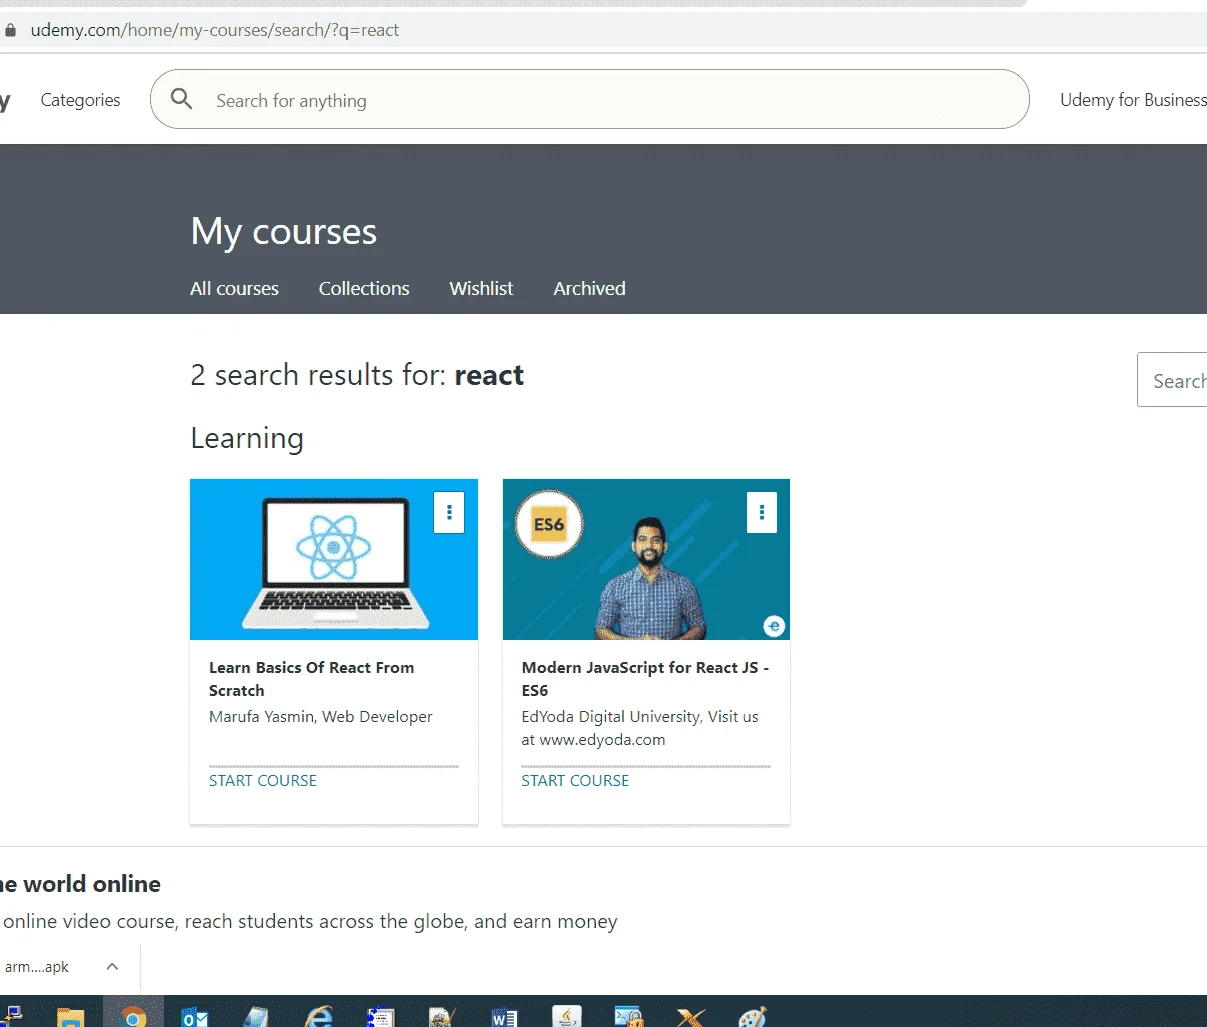Screen dimensions: 1207x1027
Task: Start the Learn Basics Of React course
Action: point(262,780)
